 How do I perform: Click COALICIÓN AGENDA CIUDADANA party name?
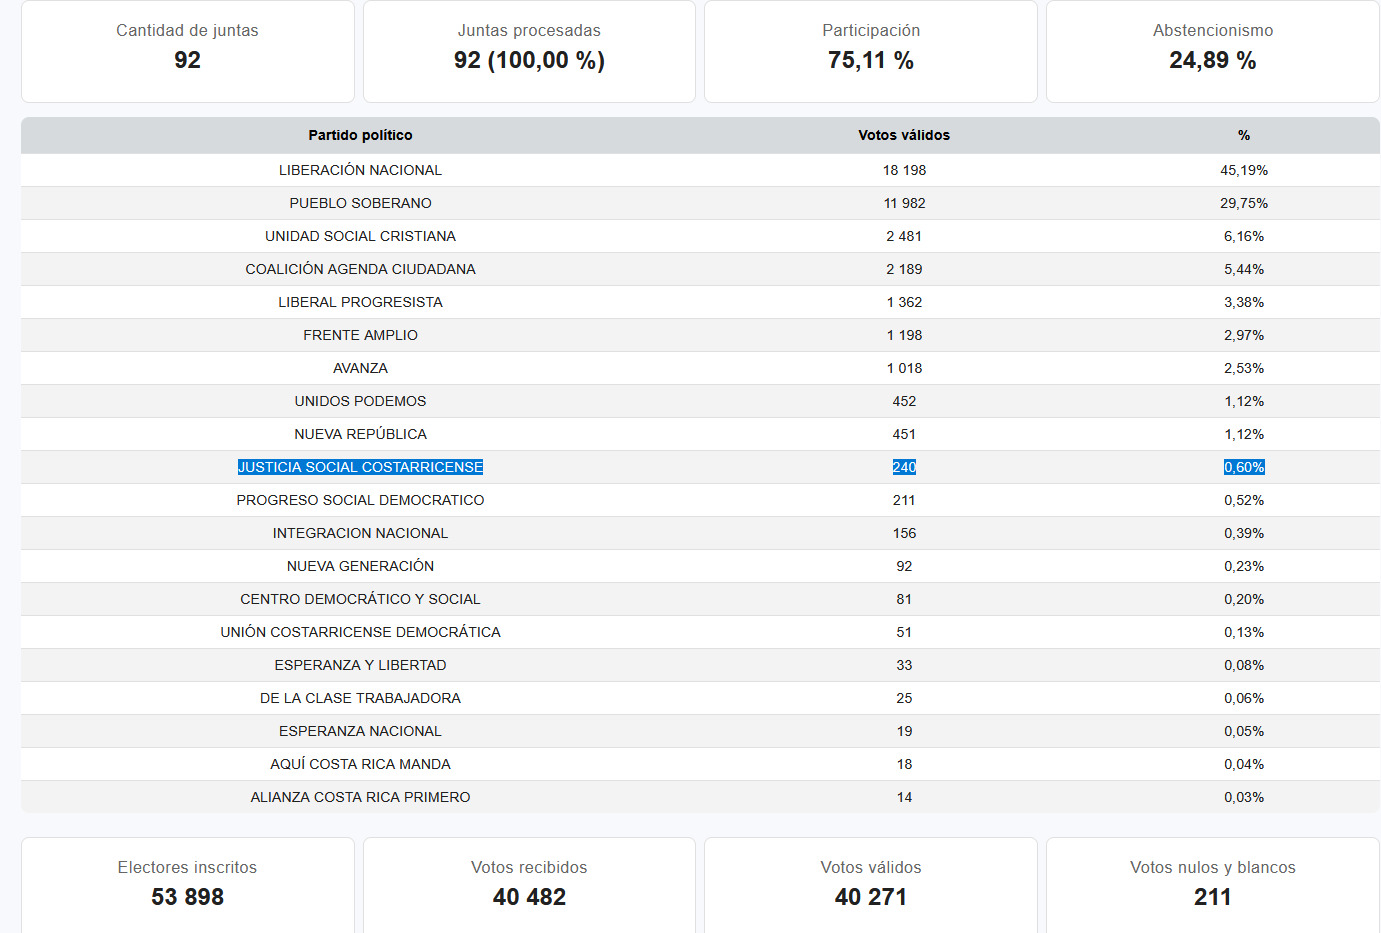coord(360,269)
